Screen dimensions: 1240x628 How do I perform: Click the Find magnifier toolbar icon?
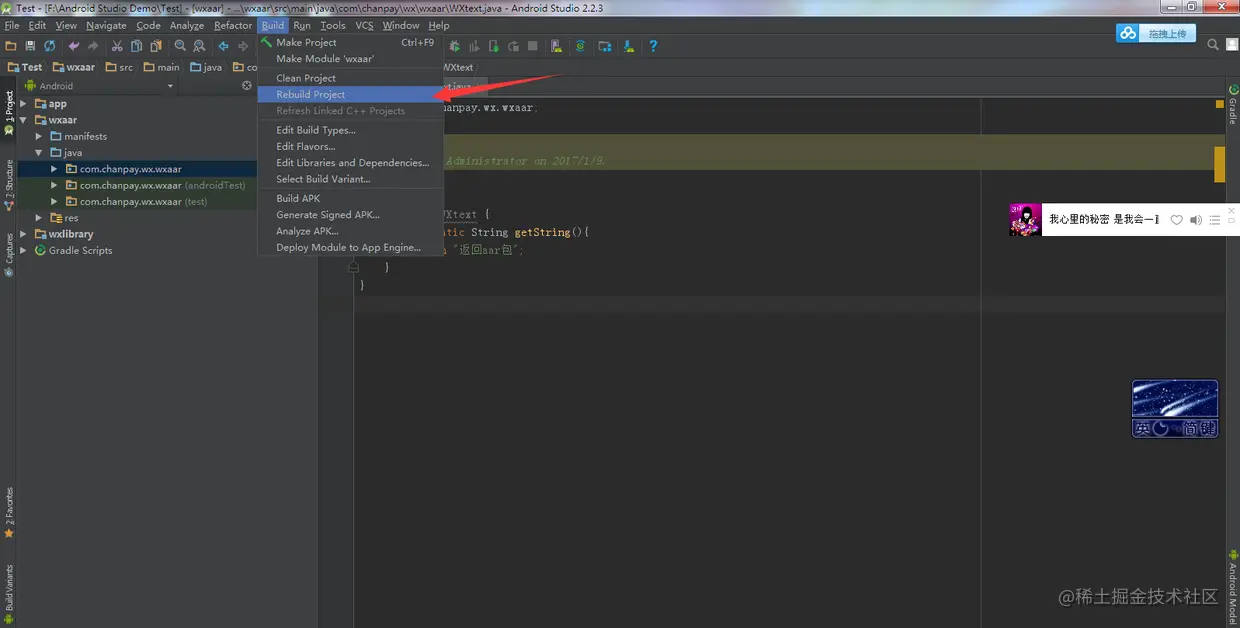[x=180, y=46]
